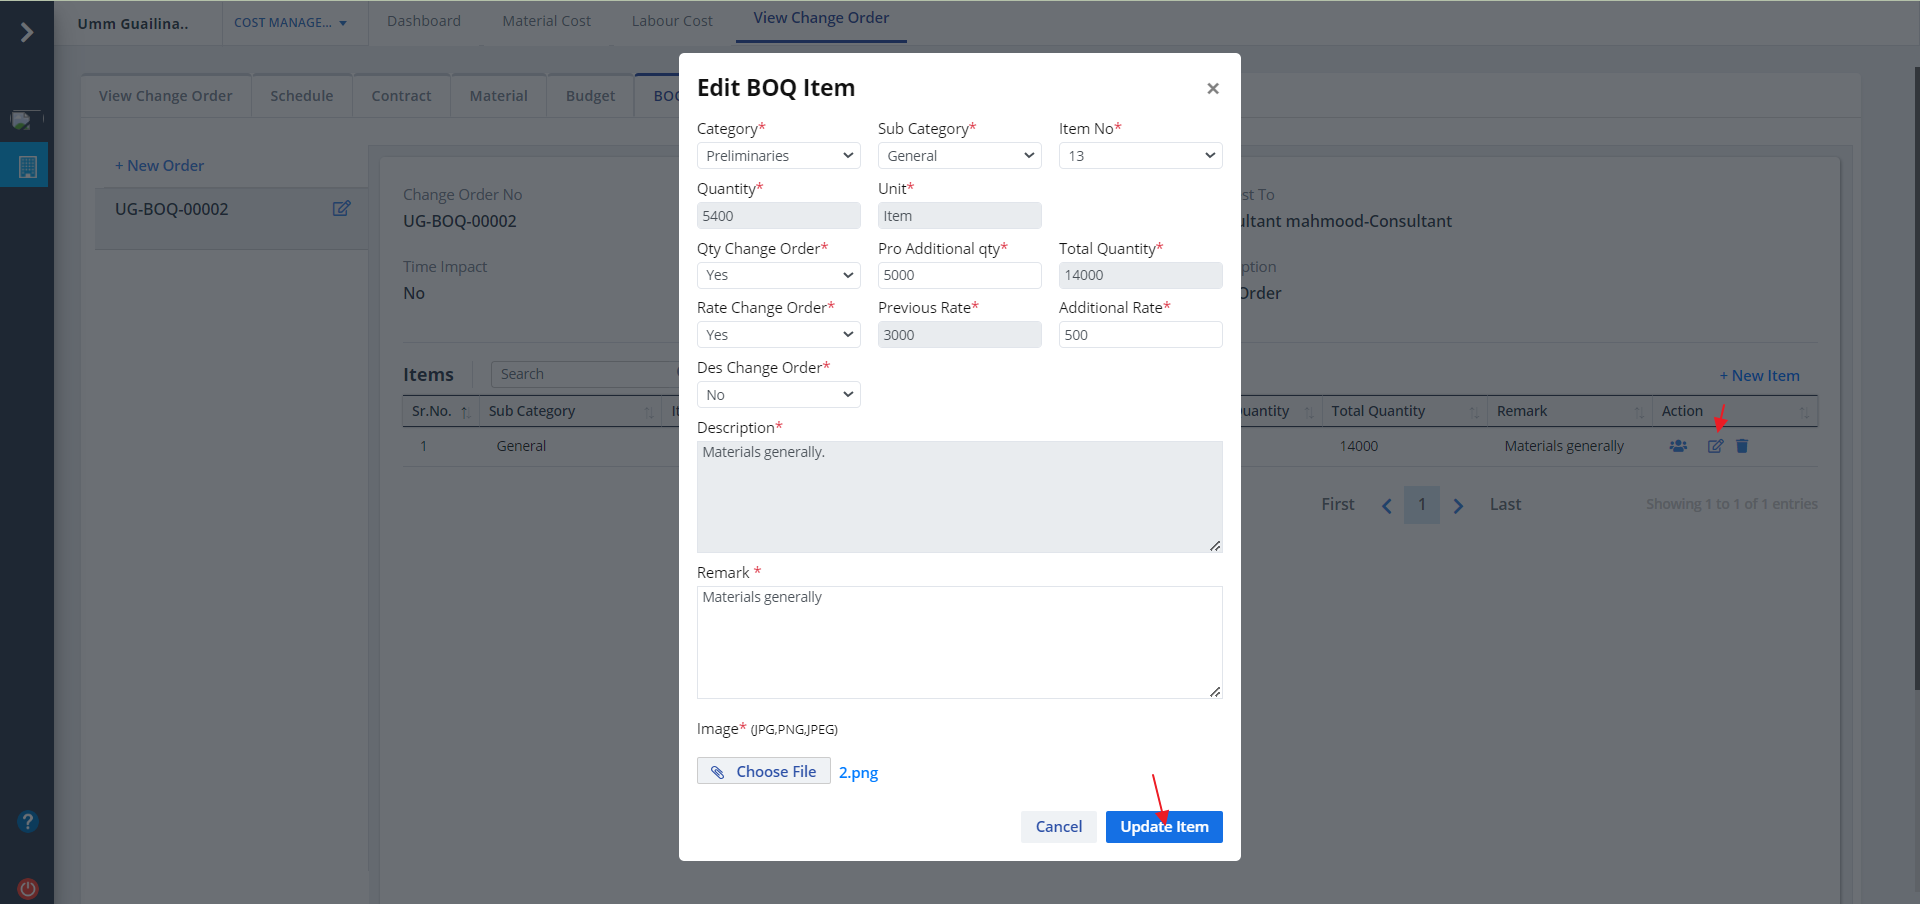Click the users group icon in Action column
This screenshot has height=904, width=1920.
click(1678, 446)
